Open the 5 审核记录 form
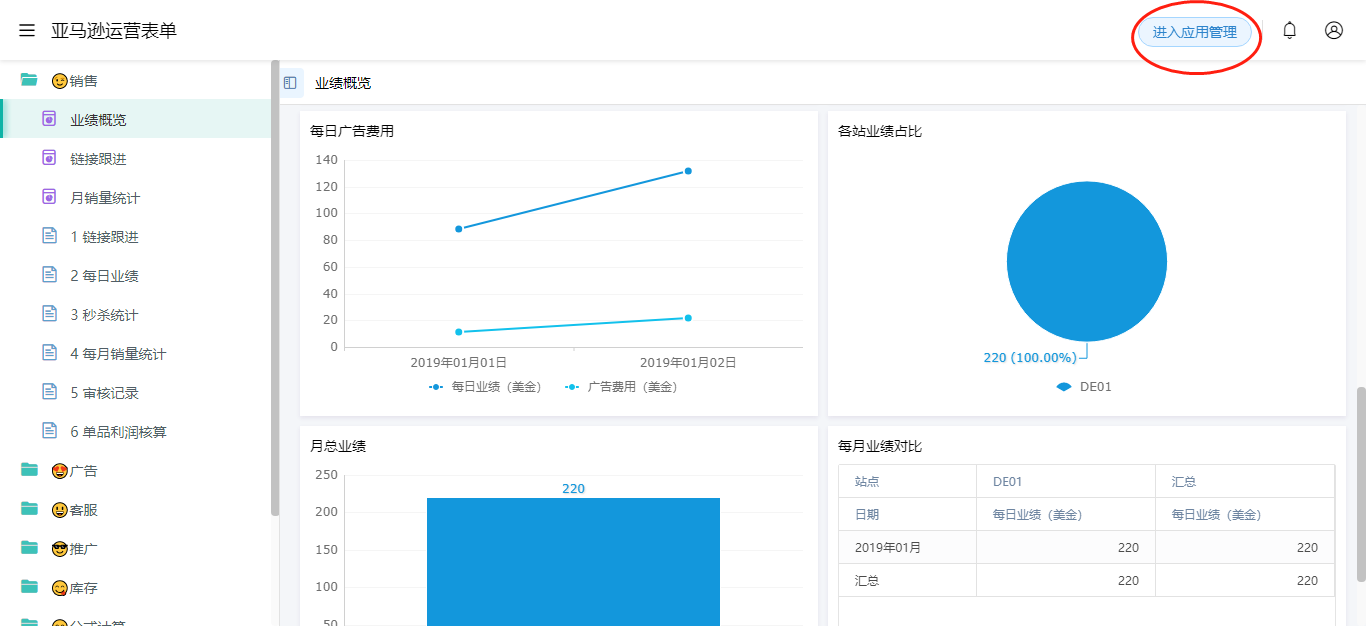Viewport: 1366px width, 626px height. [x=136, y=392]
